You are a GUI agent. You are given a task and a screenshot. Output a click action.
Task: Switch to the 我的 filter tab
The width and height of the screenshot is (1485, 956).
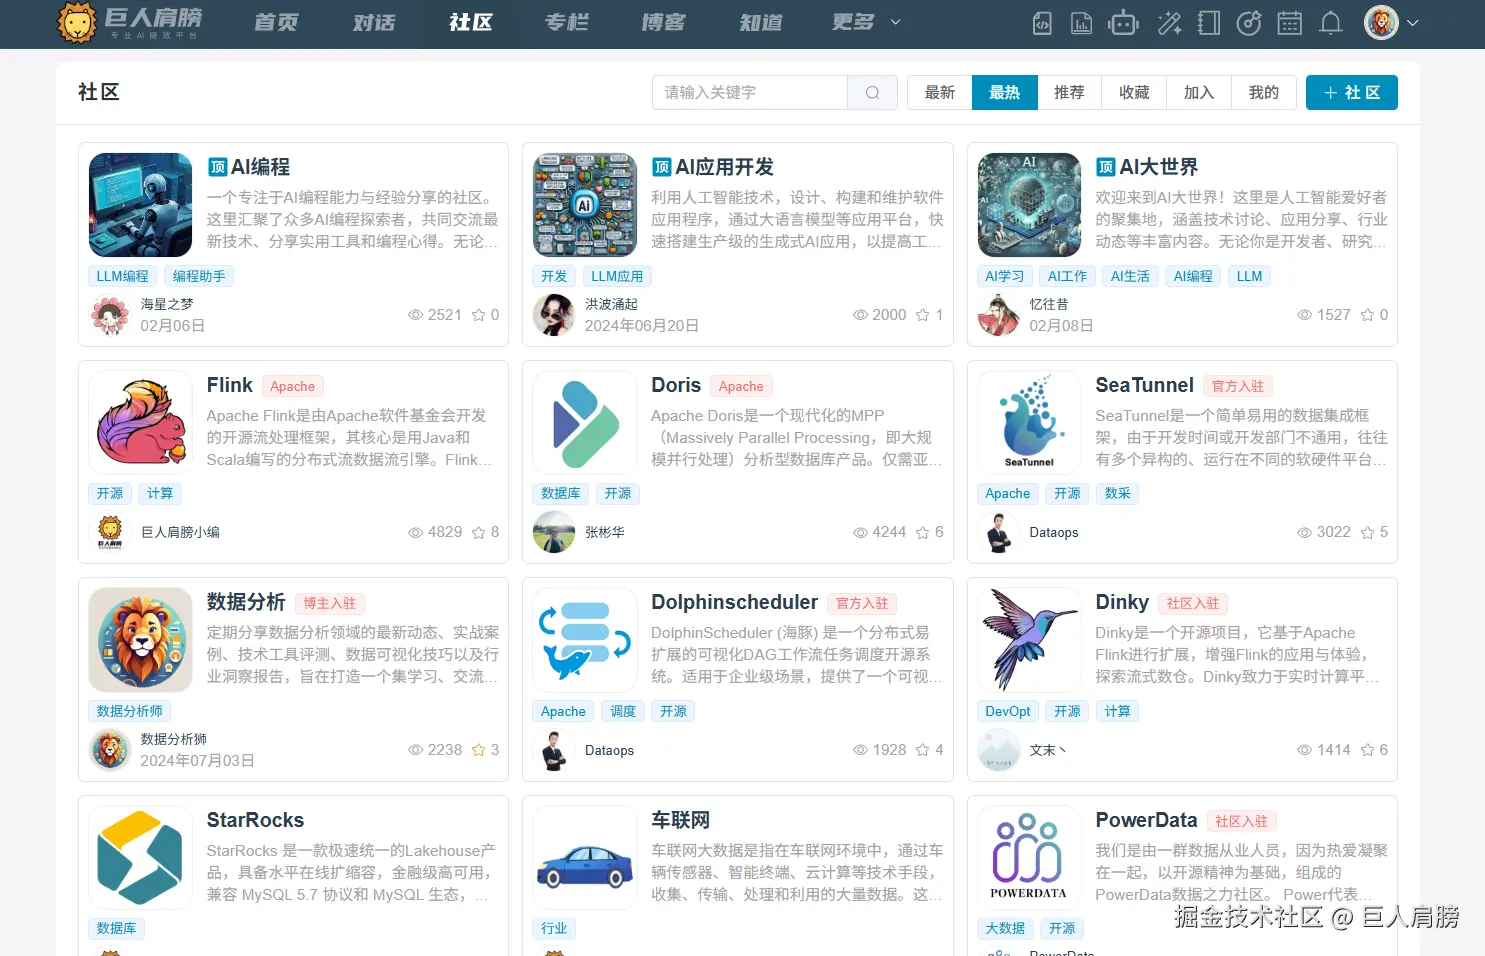tap(1264, 93)
